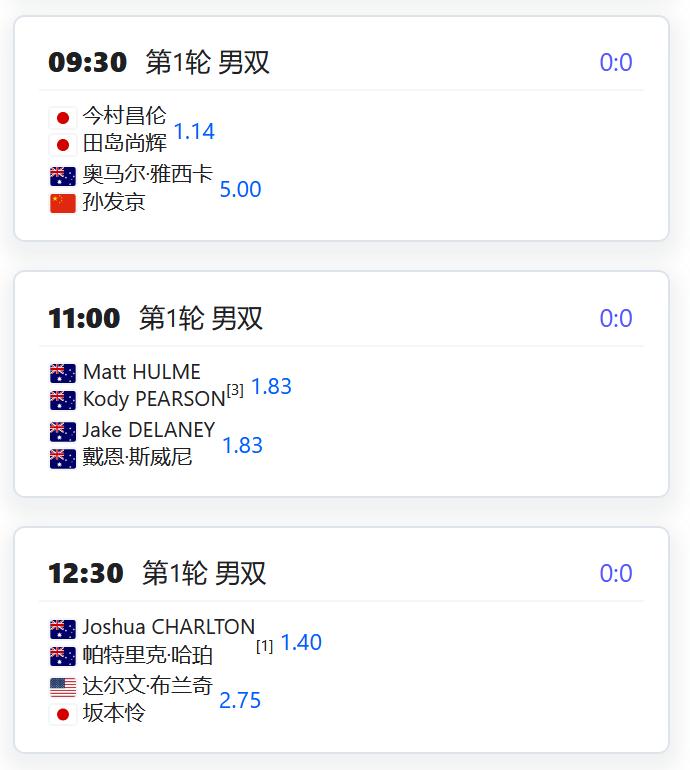Click Australian flag beside Jake DELANEY
Image resolution: width=690 pixels, height=770 pixels.
tap(63, 432)
